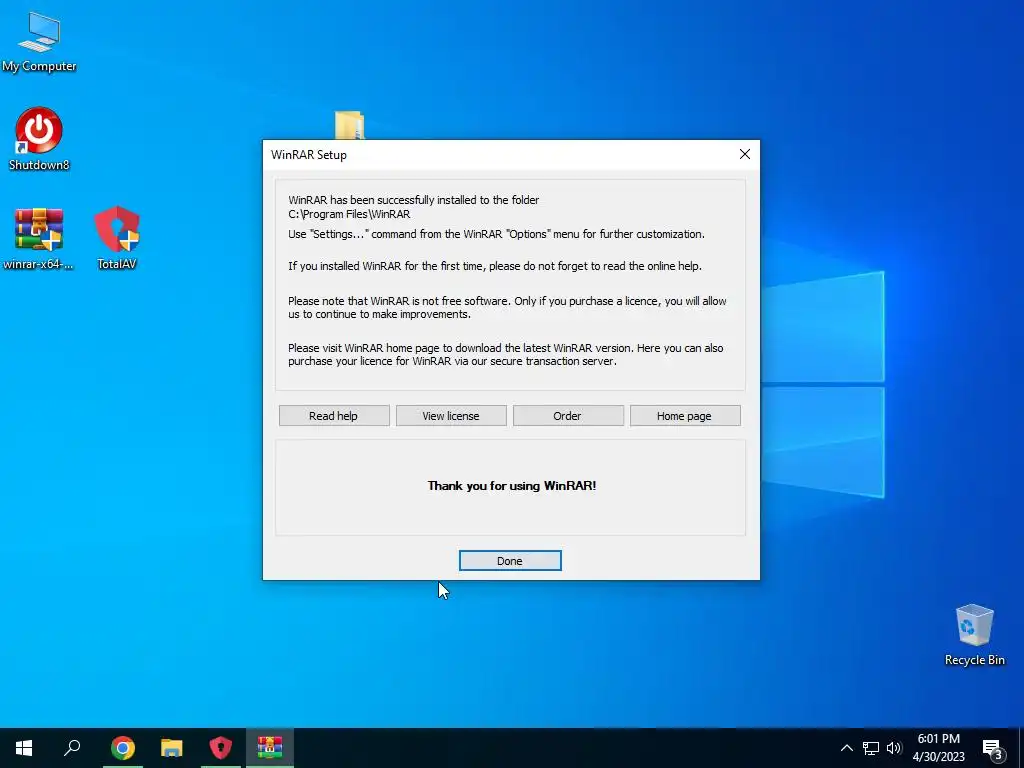
Task: Click the 'do not forget to read the online help' line
Action: click(494, 266)
